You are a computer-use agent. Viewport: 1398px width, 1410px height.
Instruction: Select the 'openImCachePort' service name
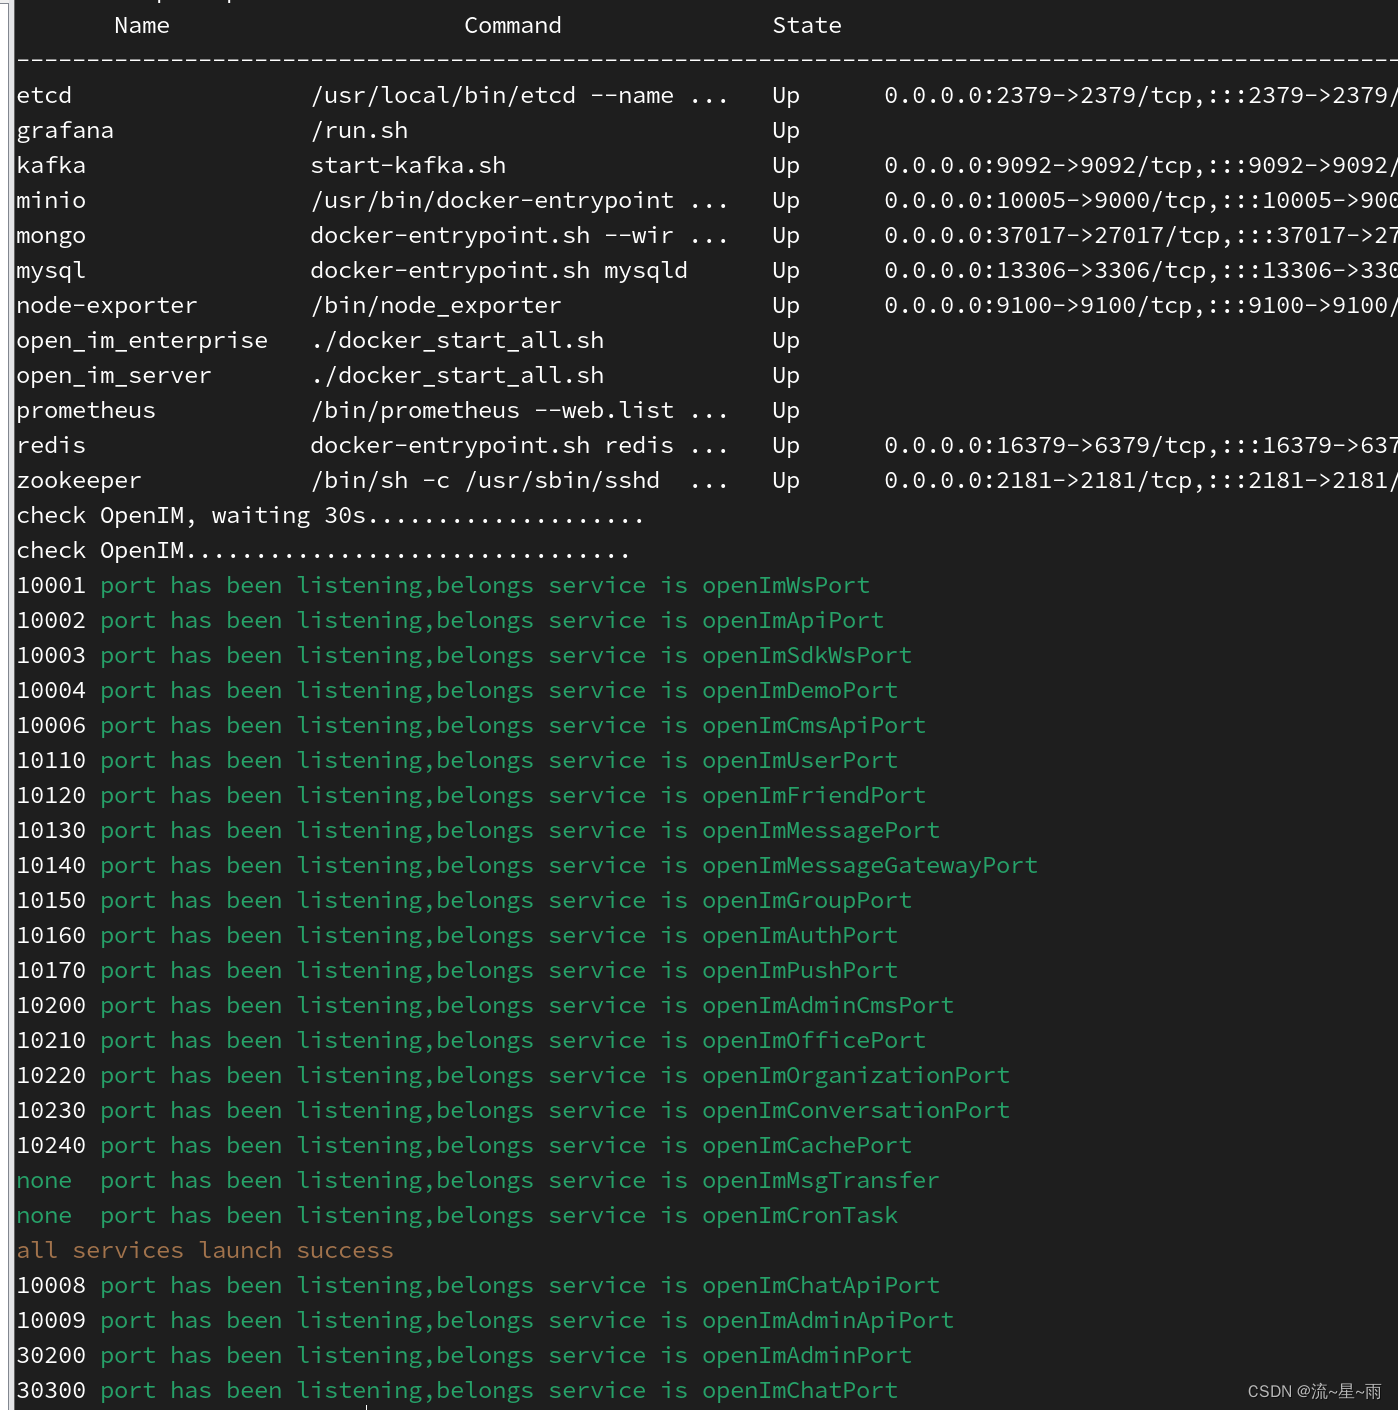click(x=807, y=1145)
